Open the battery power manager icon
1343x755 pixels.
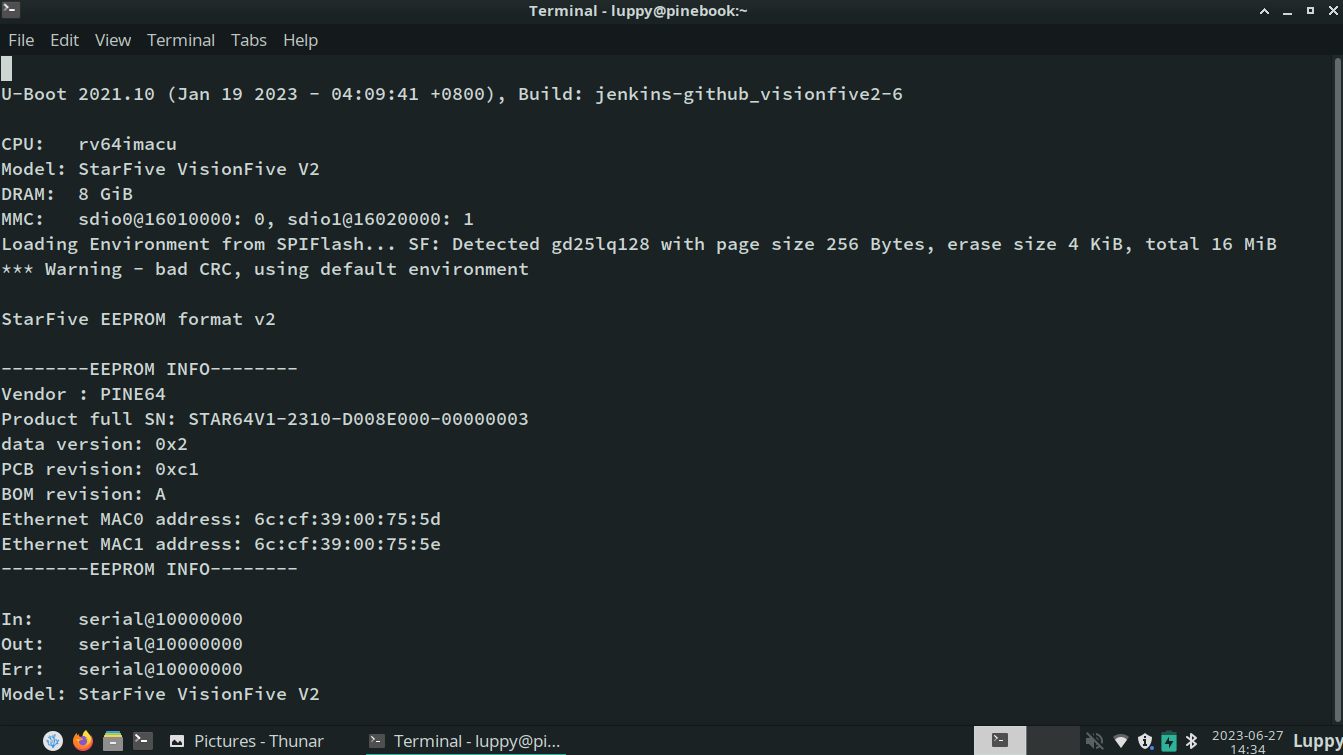[x=1168, y=741]
